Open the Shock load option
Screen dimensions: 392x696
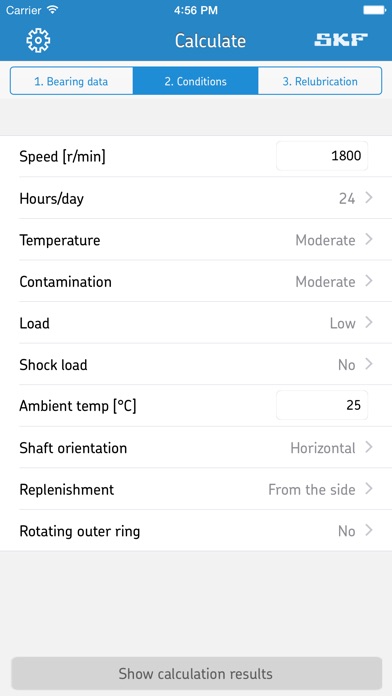click(x=196, y=364)
